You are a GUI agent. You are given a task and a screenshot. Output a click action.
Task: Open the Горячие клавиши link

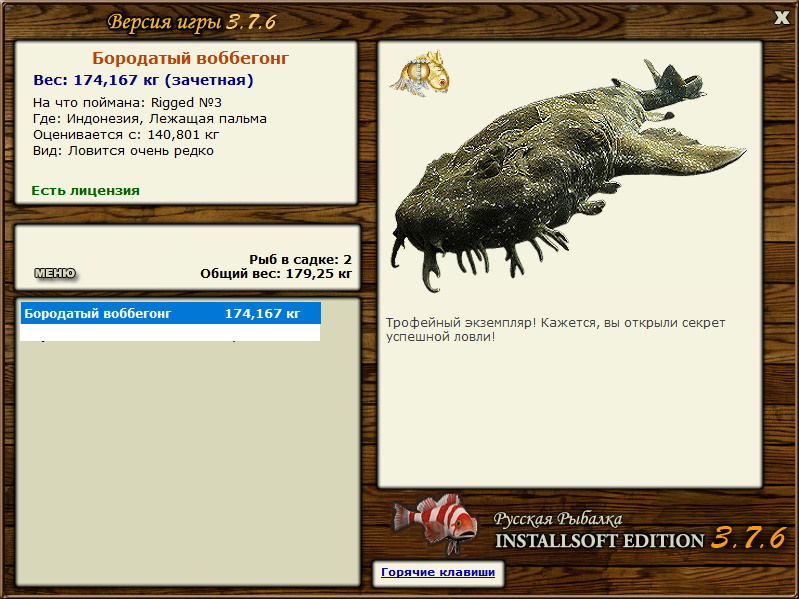click(438, 572)
